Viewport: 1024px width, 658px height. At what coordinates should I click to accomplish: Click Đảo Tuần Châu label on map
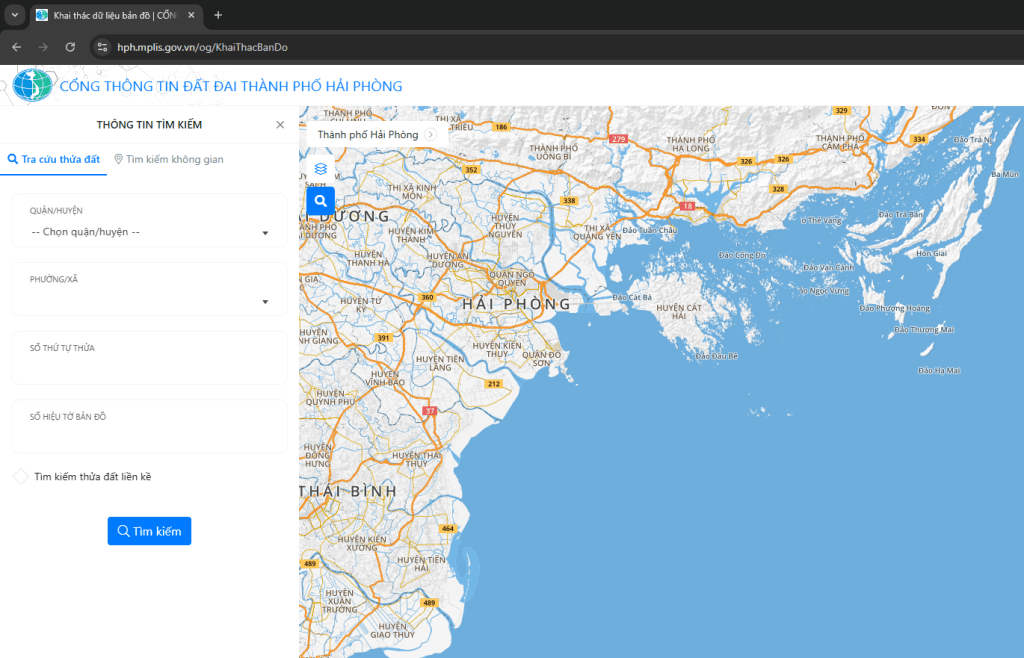click(650, 230)
